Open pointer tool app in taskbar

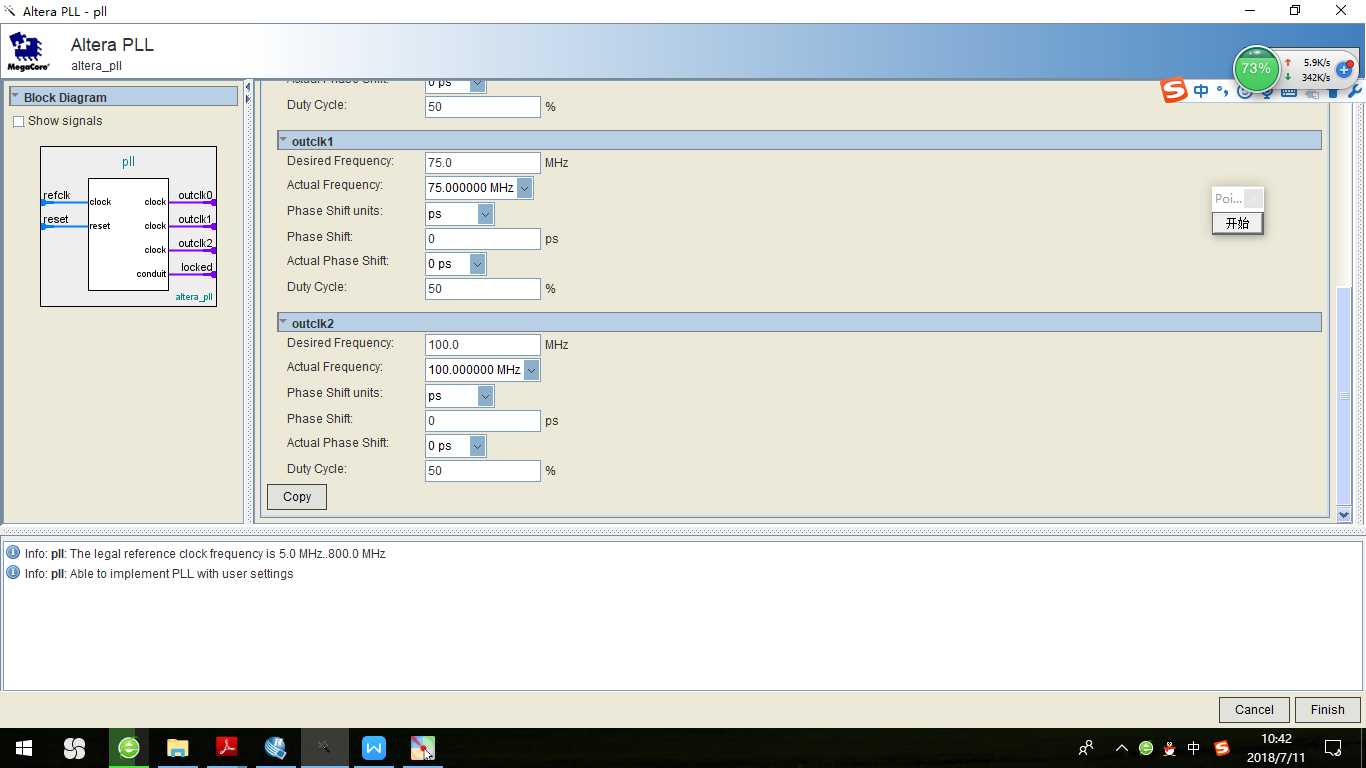(423, 748)
